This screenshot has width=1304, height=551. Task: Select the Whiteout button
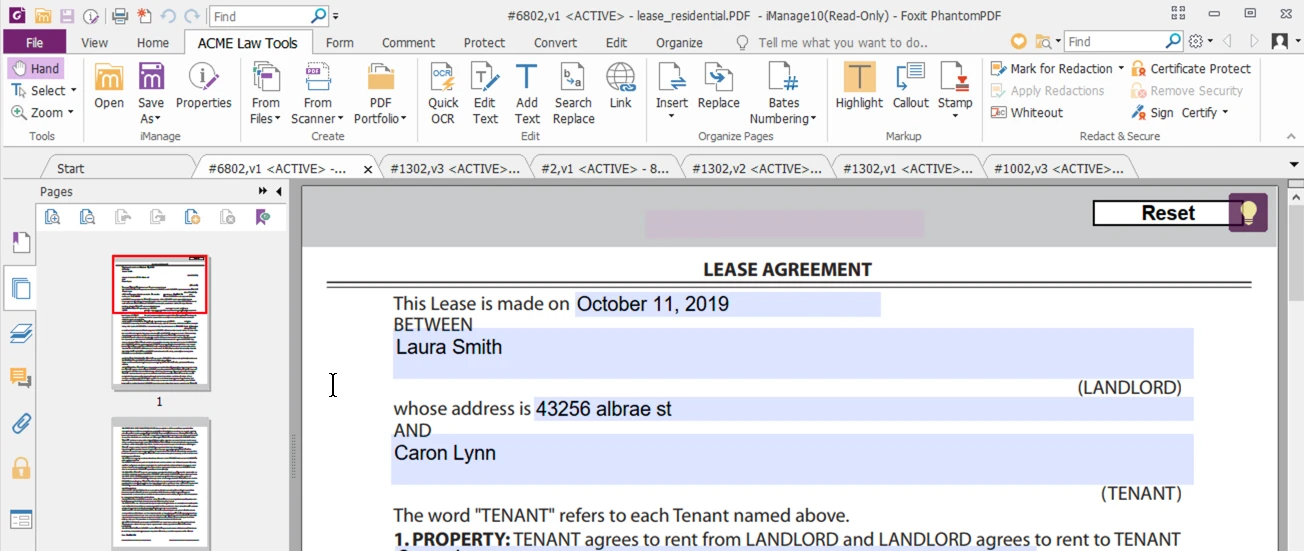click(x=1027, y=112)
